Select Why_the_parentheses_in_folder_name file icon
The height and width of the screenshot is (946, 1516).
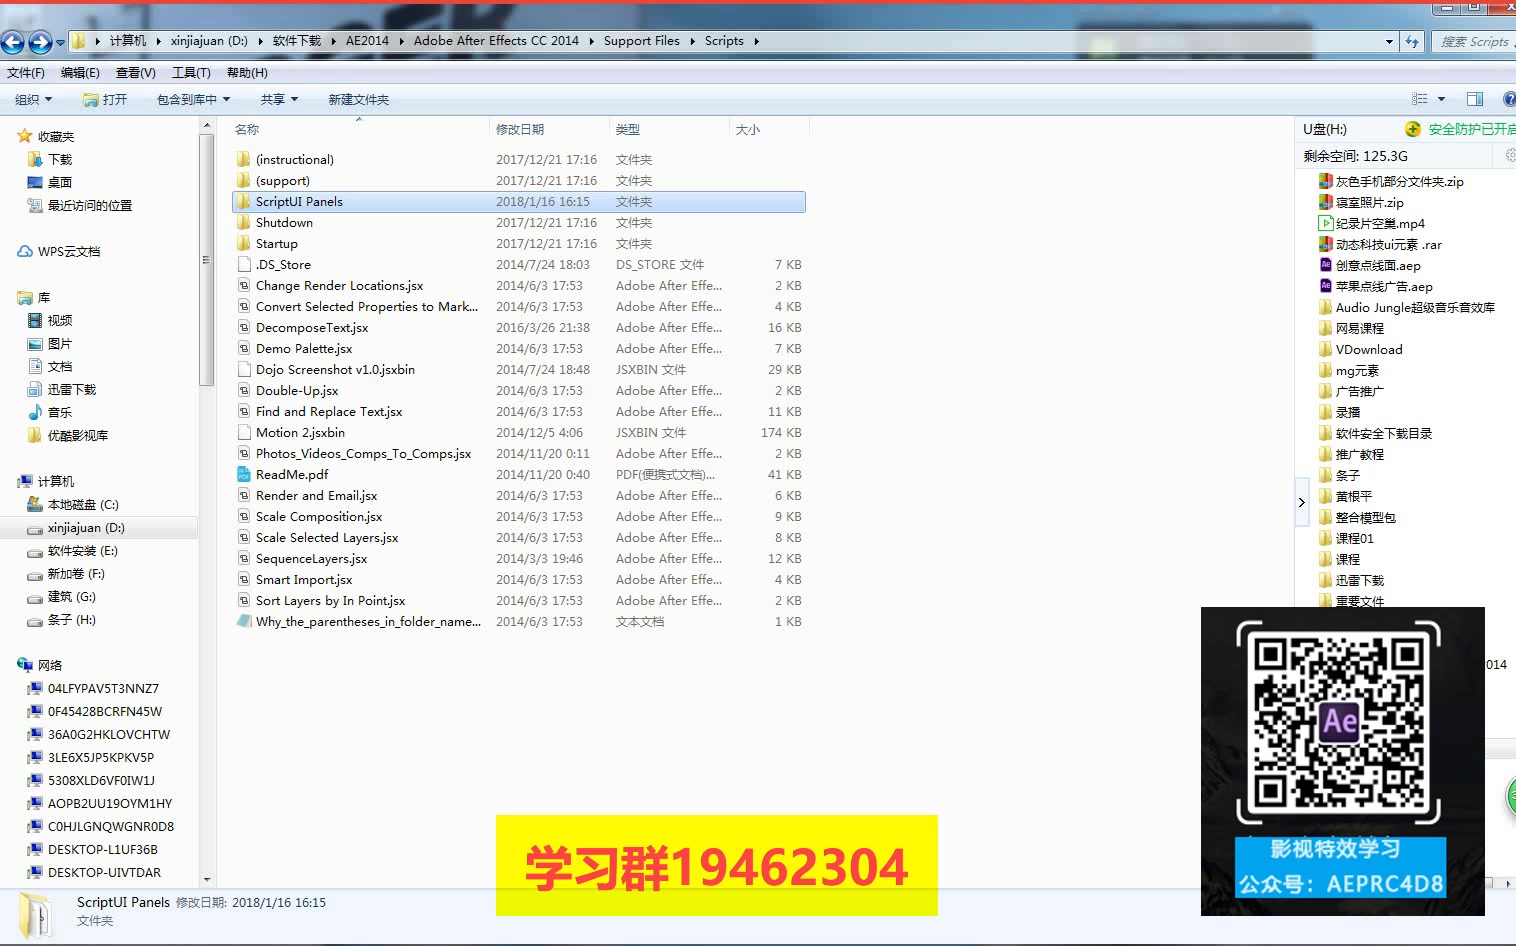(243, 622)
